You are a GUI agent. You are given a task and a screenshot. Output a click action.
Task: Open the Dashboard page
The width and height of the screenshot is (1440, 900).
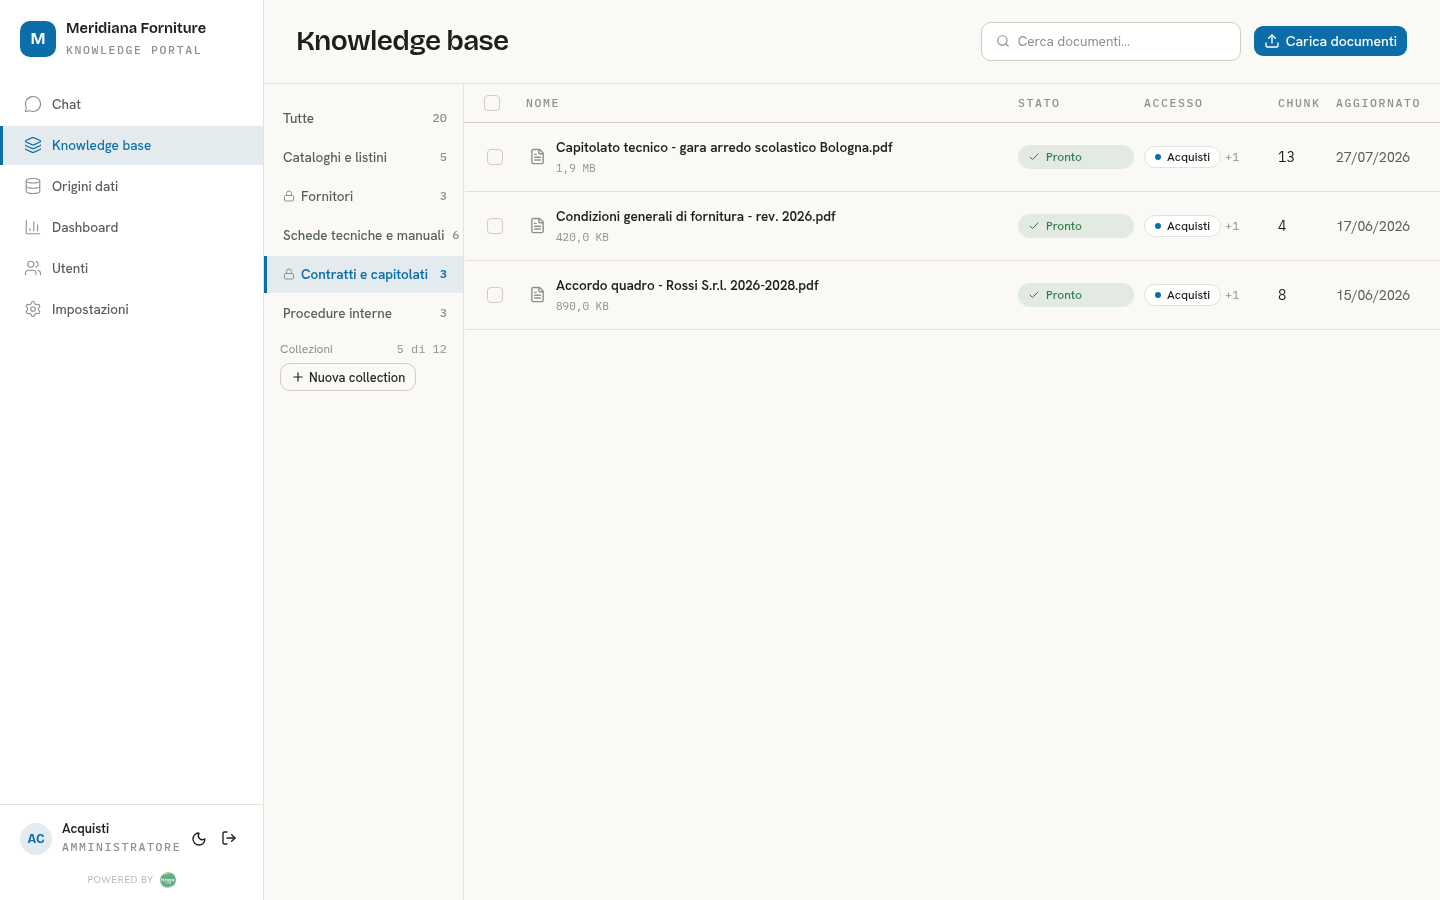(131, 227)
